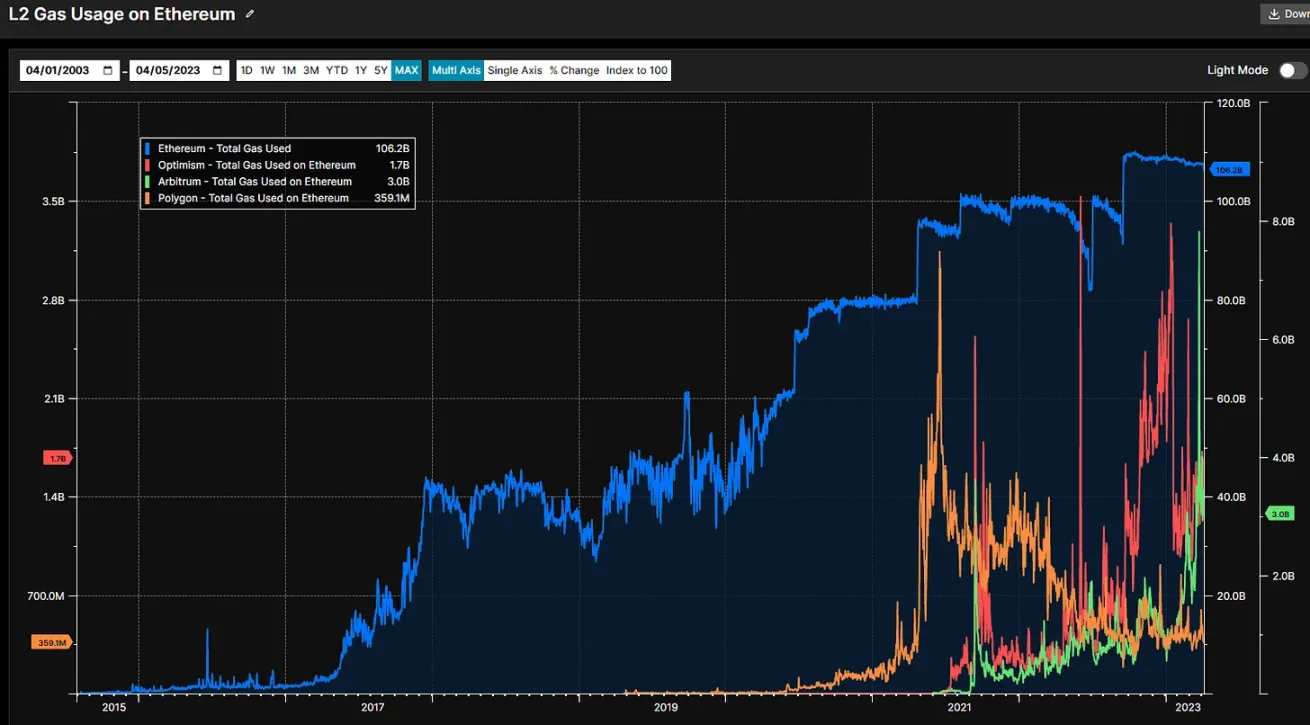Toggle Arbitrum series in the legend
Screen dimensions: 1310x725
click(x=255, y=182)
